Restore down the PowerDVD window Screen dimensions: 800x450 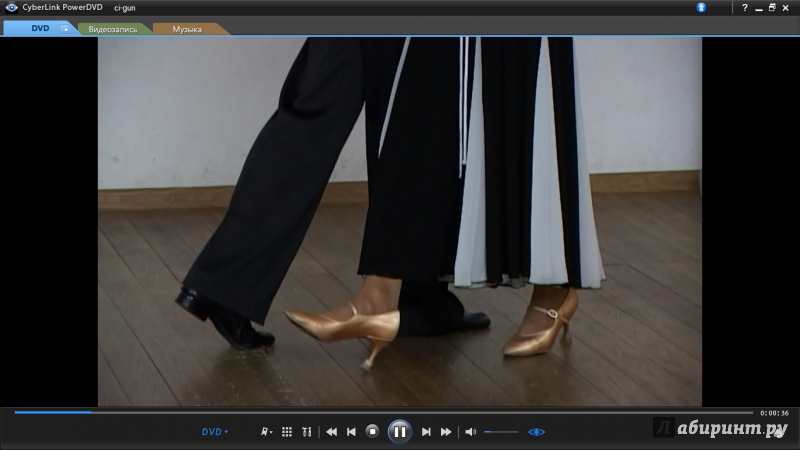coord(772,7)
